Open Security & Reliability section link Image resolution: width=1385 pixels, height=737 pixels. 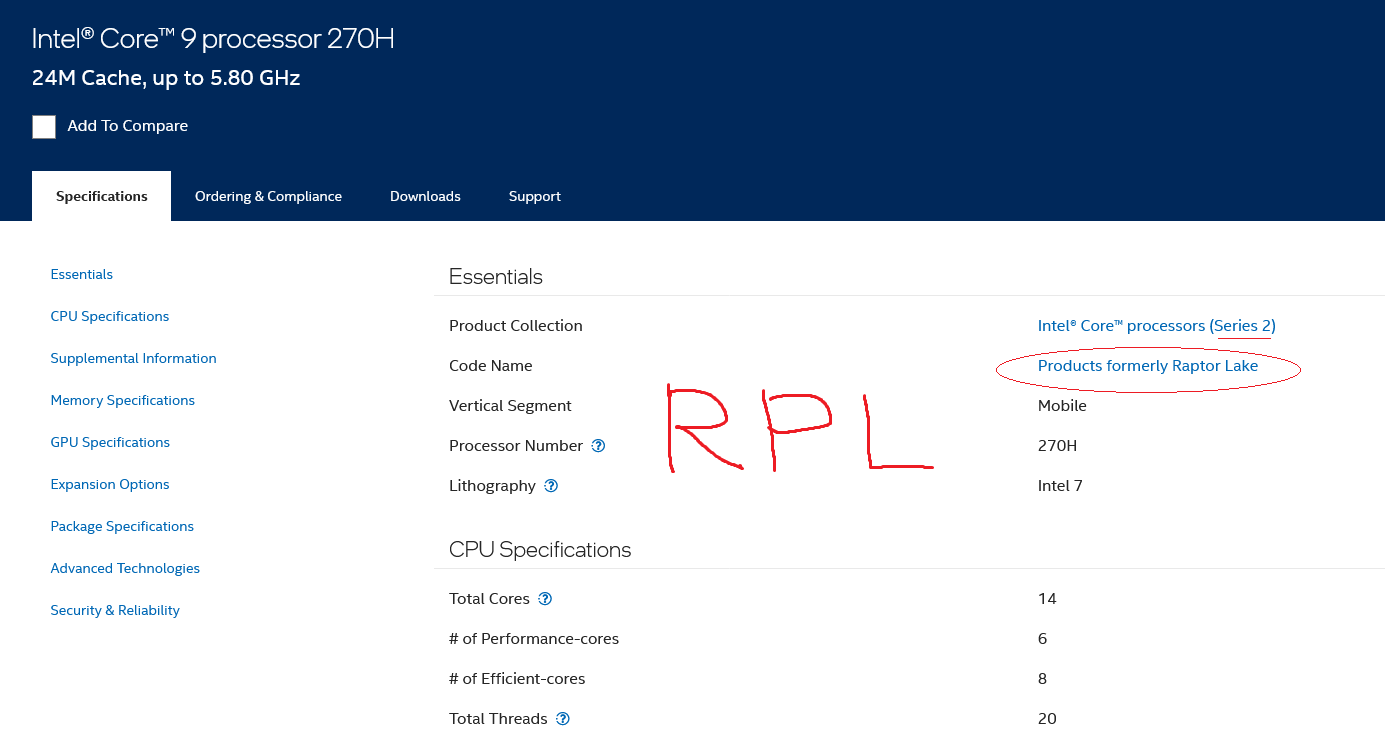coord(115,610)
